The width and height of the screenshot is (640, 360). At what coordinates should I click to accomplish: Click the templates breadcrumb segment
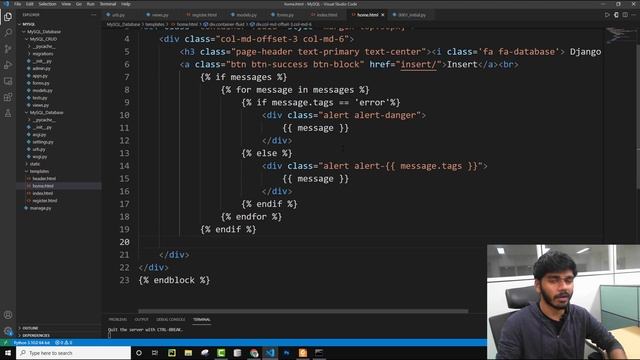pyautogui.click(x=155, y=24)
